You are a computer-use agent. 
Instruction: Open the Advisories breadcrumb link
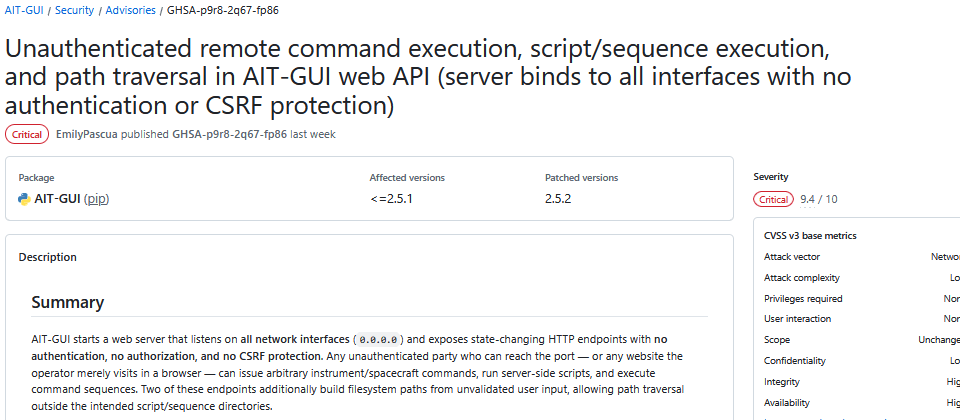click(130, 10)
